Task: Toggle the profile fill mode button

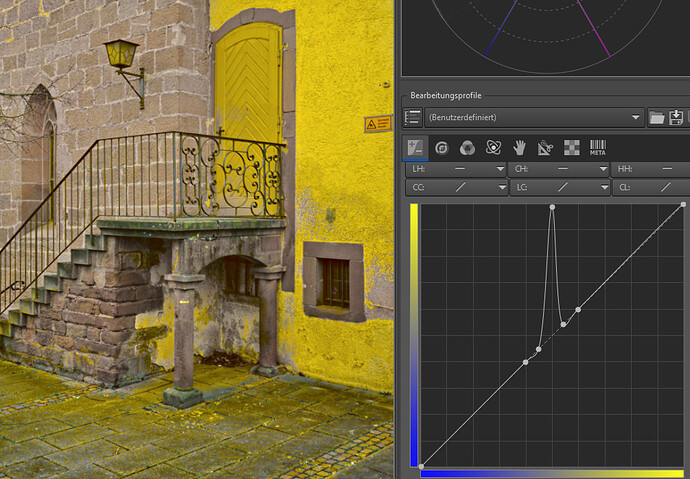Action: [412, 118]
